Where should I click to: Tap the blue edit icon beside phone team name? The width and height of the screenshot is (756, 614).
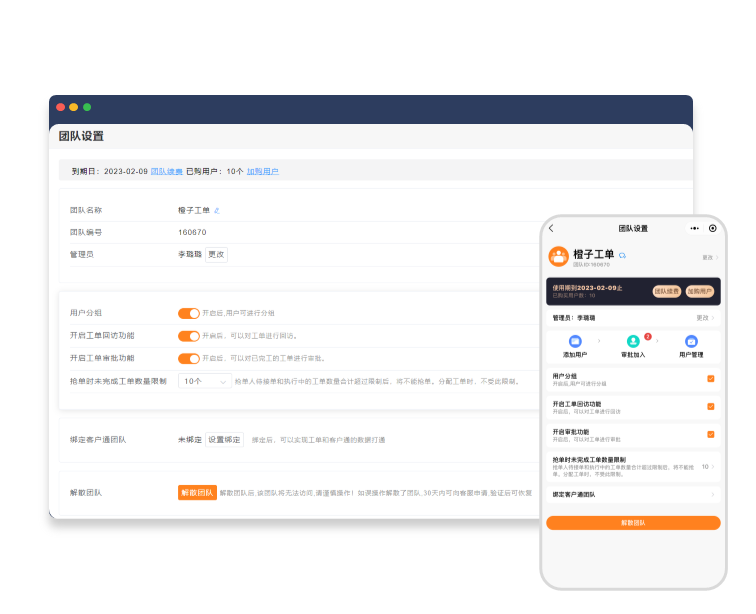click(x=622, y=256)
